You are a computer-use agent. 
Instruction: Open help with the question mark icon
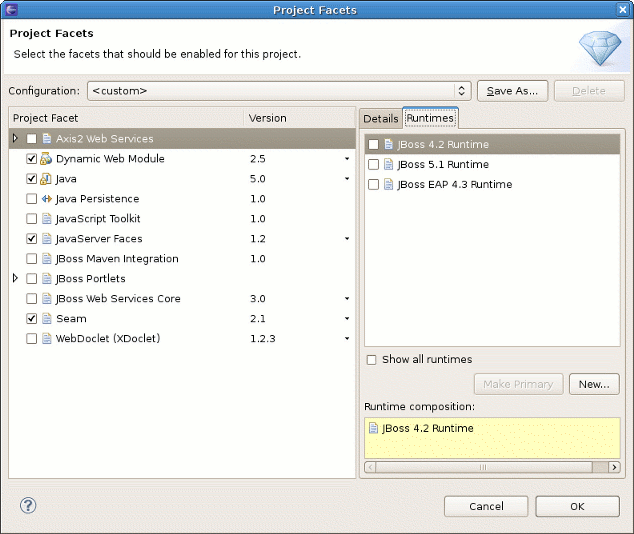pyautogui.click(x=28, y=506)
